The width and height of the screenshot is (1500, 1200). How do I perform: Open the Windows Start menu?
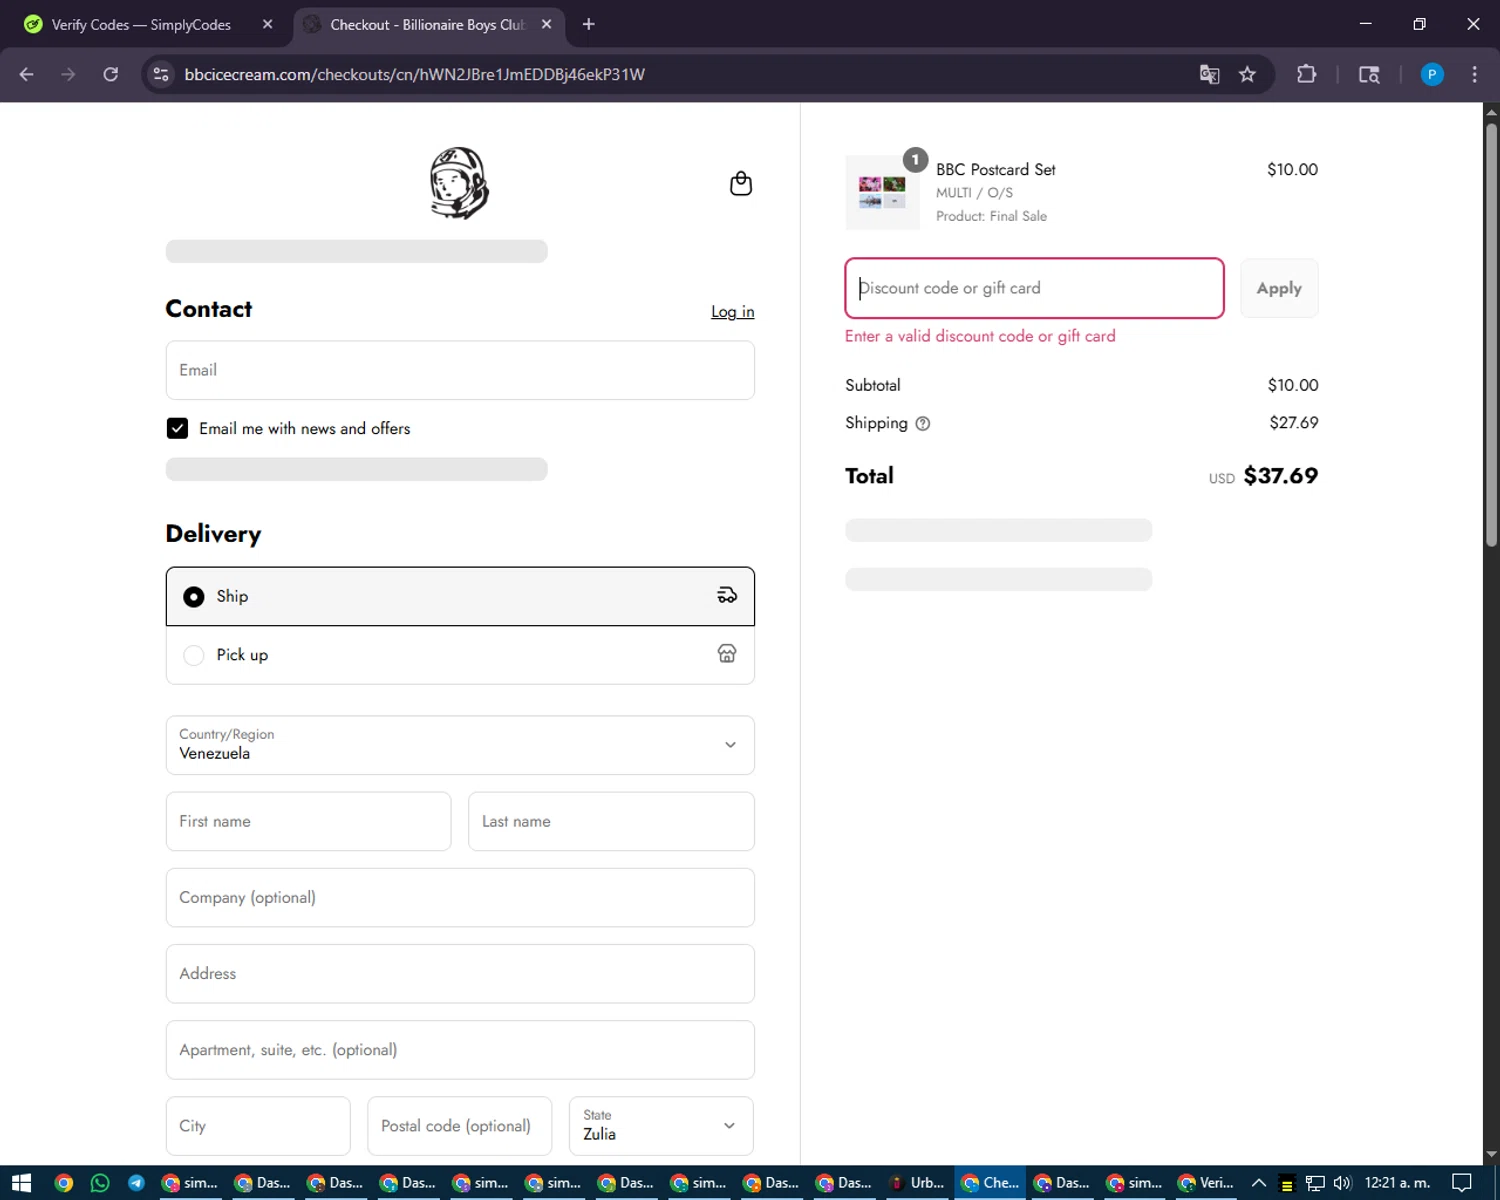[x=21, y=1183]
